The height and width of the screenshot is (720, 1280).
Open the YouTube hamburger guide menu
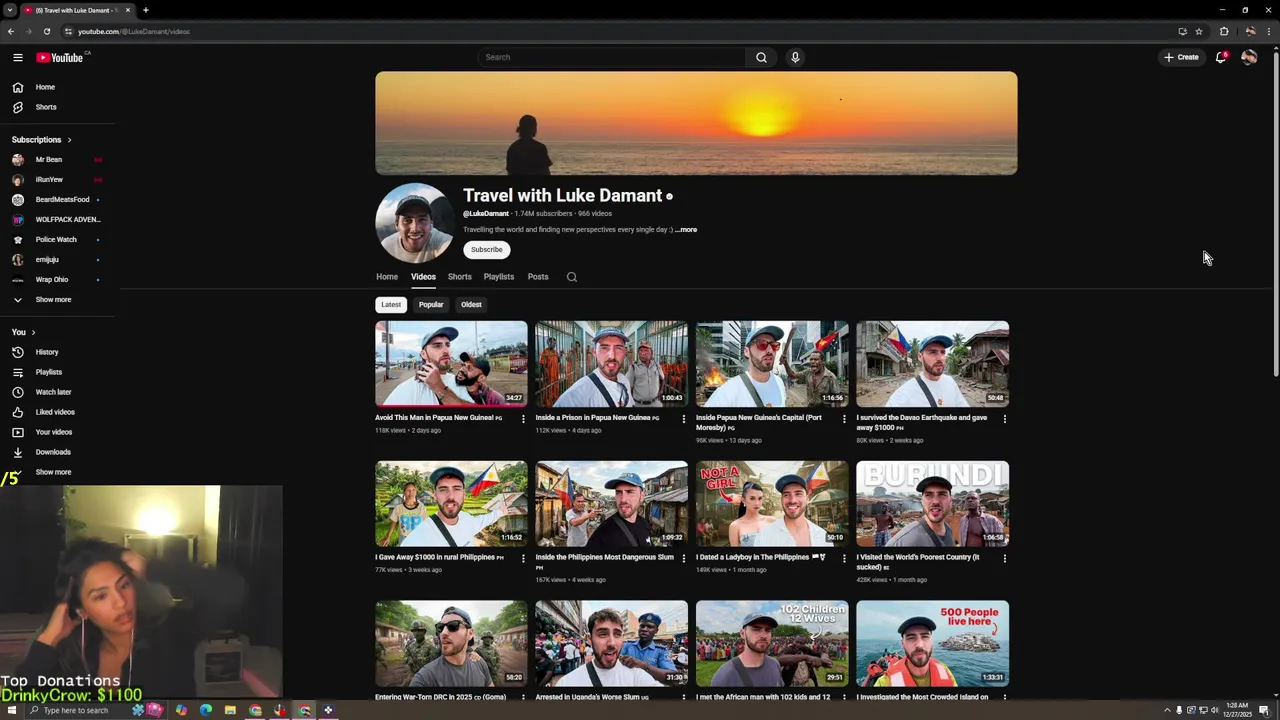pyautogui.click(x=17, y=57)
